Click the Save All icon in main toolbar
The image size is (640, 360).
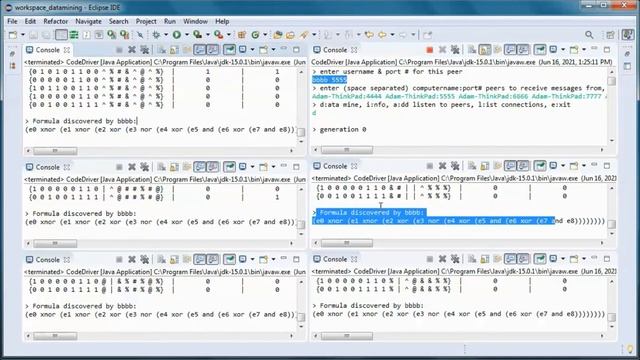click(46, 35)
